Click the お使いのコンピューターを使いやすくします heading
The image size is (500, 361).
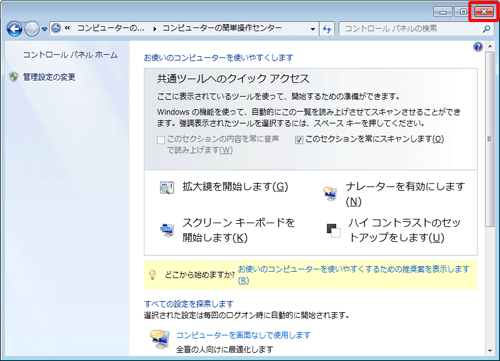[218, 58]
